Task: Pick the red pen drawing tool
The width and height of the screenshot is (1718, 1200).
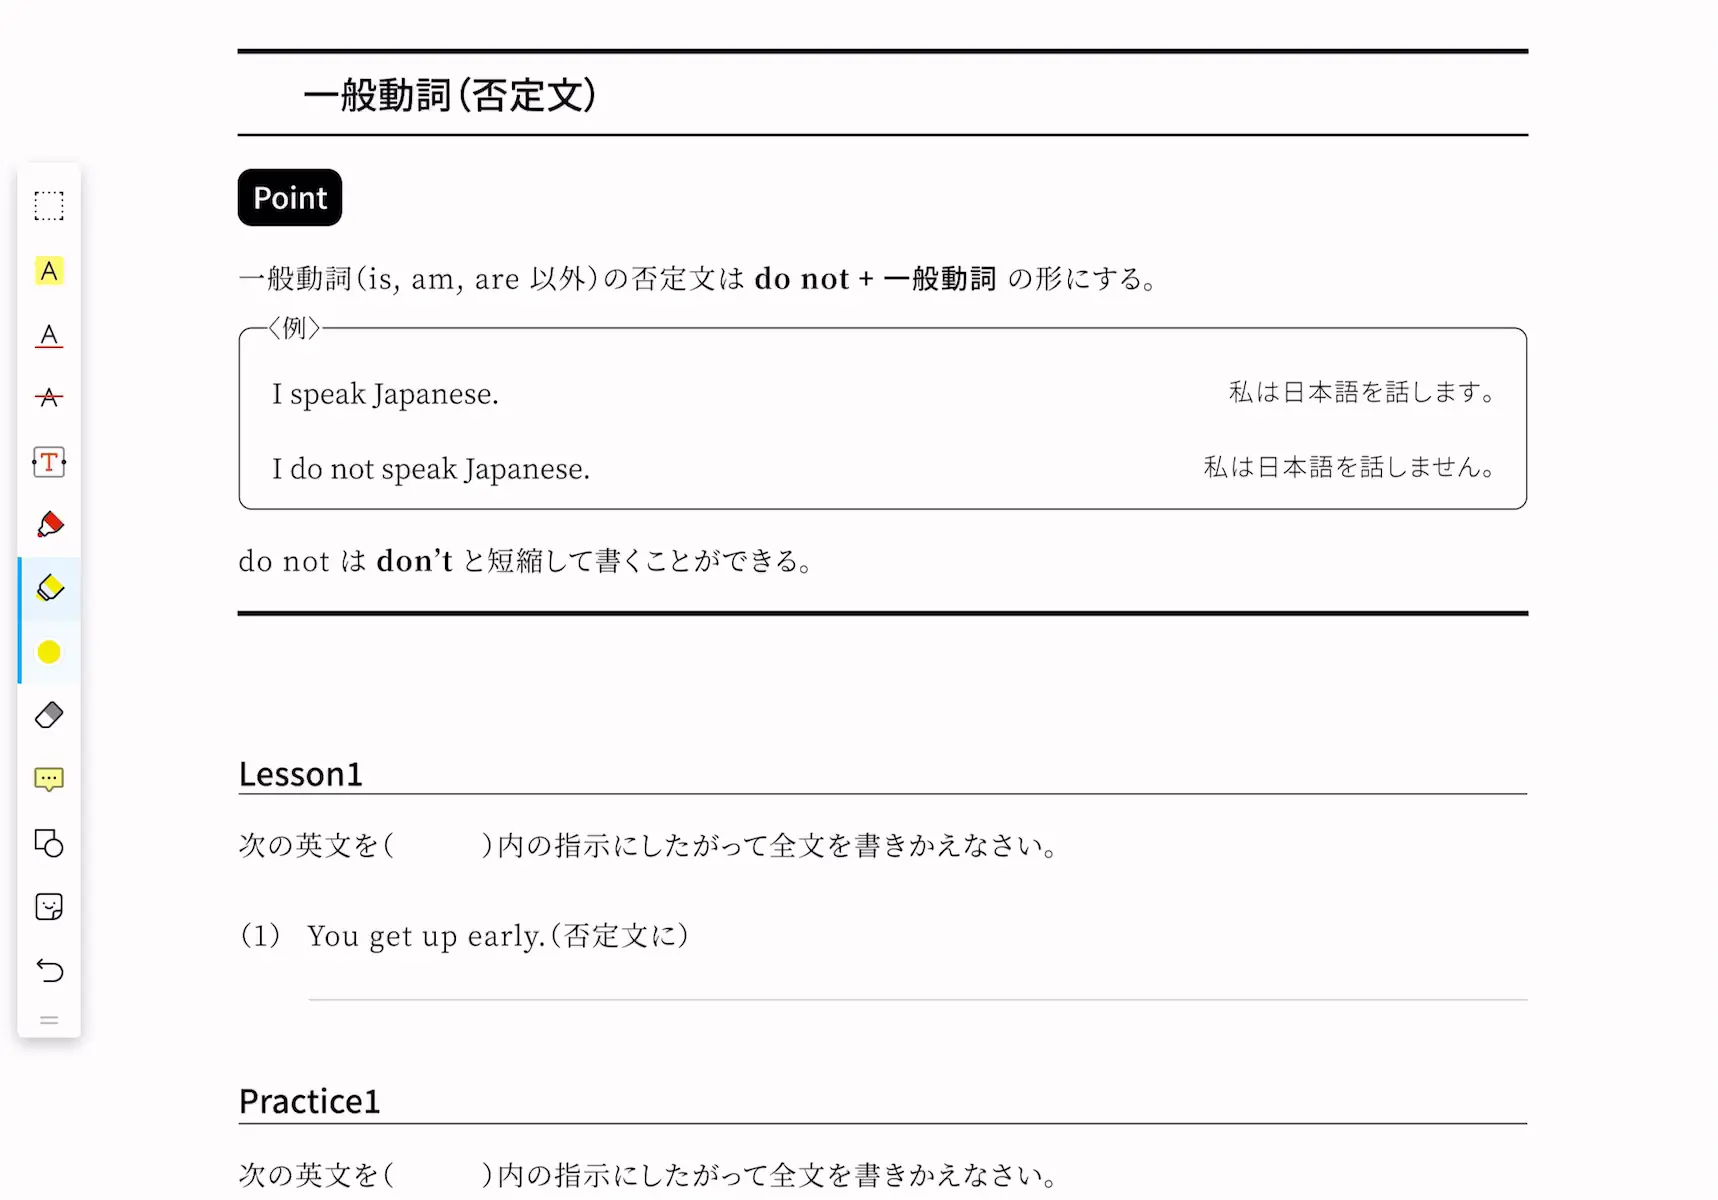Action: coord(49,525)
